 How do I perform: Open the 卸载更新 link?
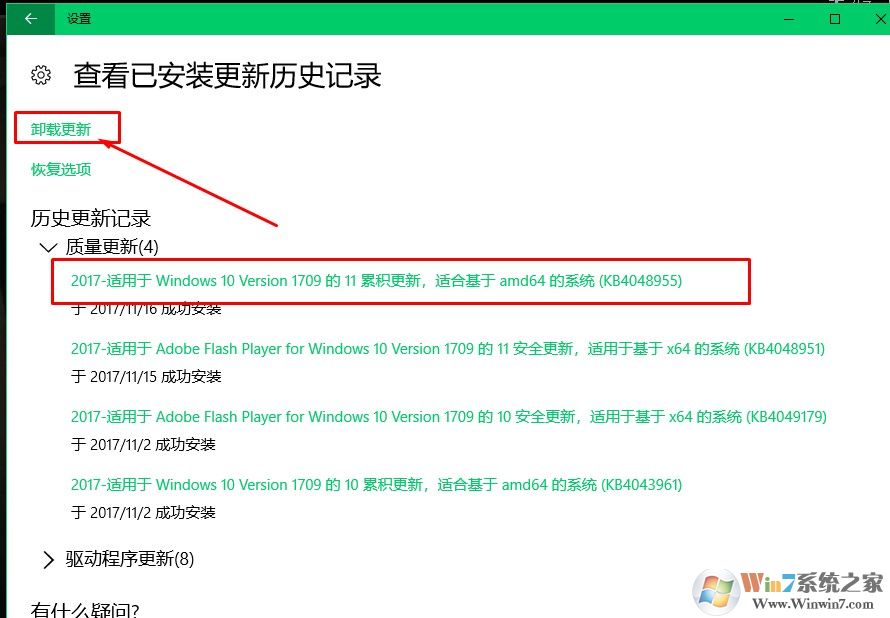click(x=61, y=129)
